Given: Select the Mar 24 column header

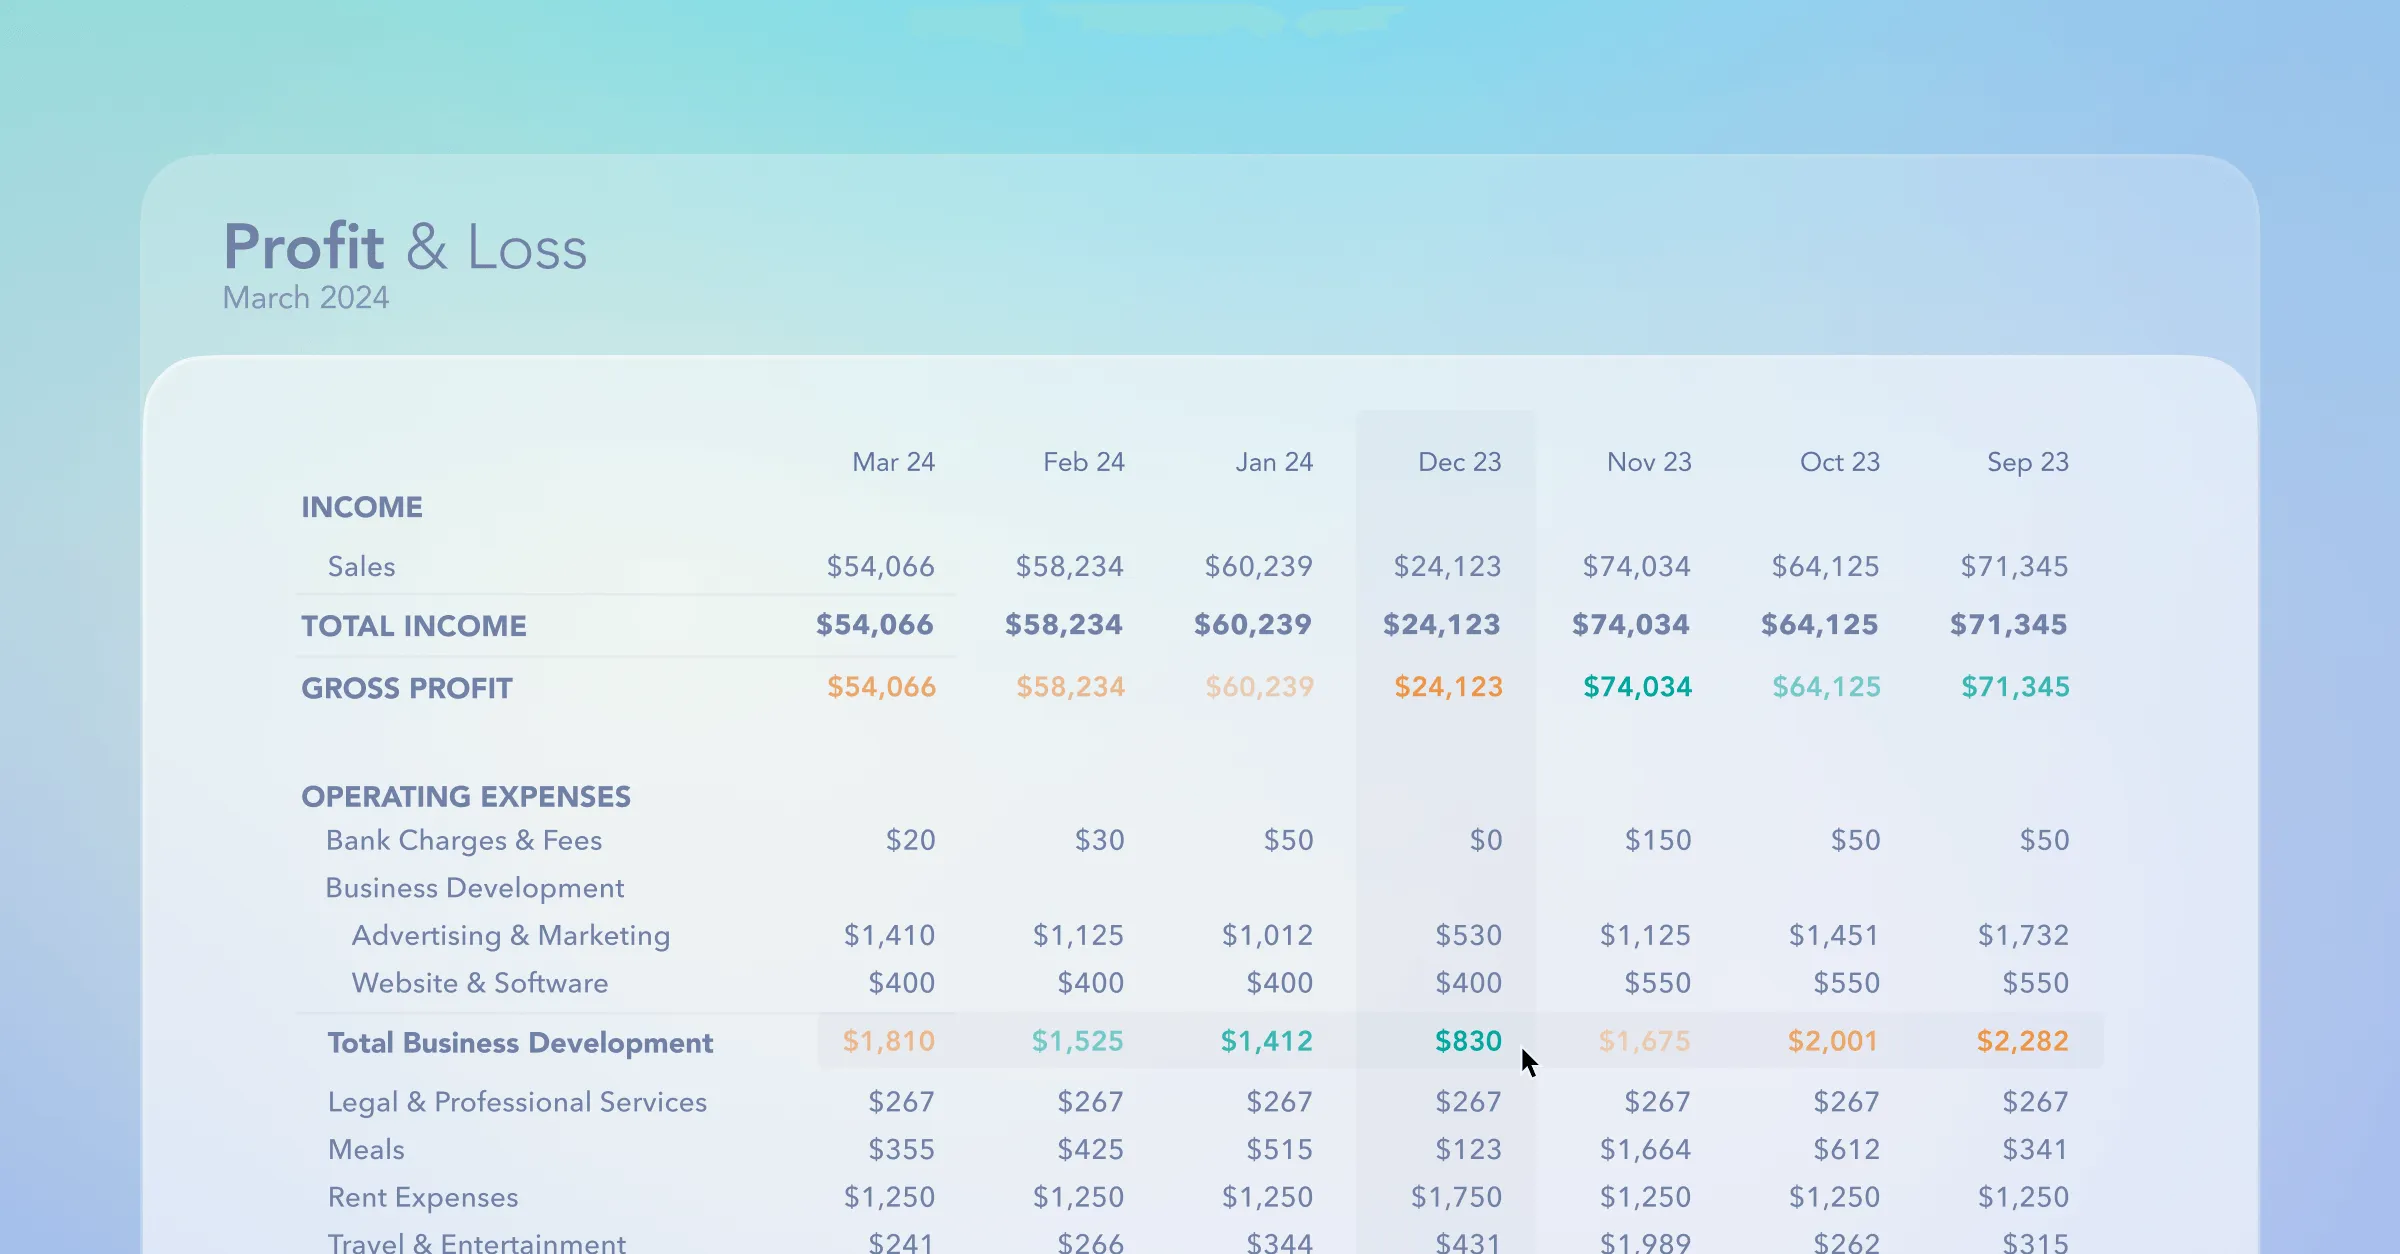Looking at the screenshot, I should click(x=893, y=462).
